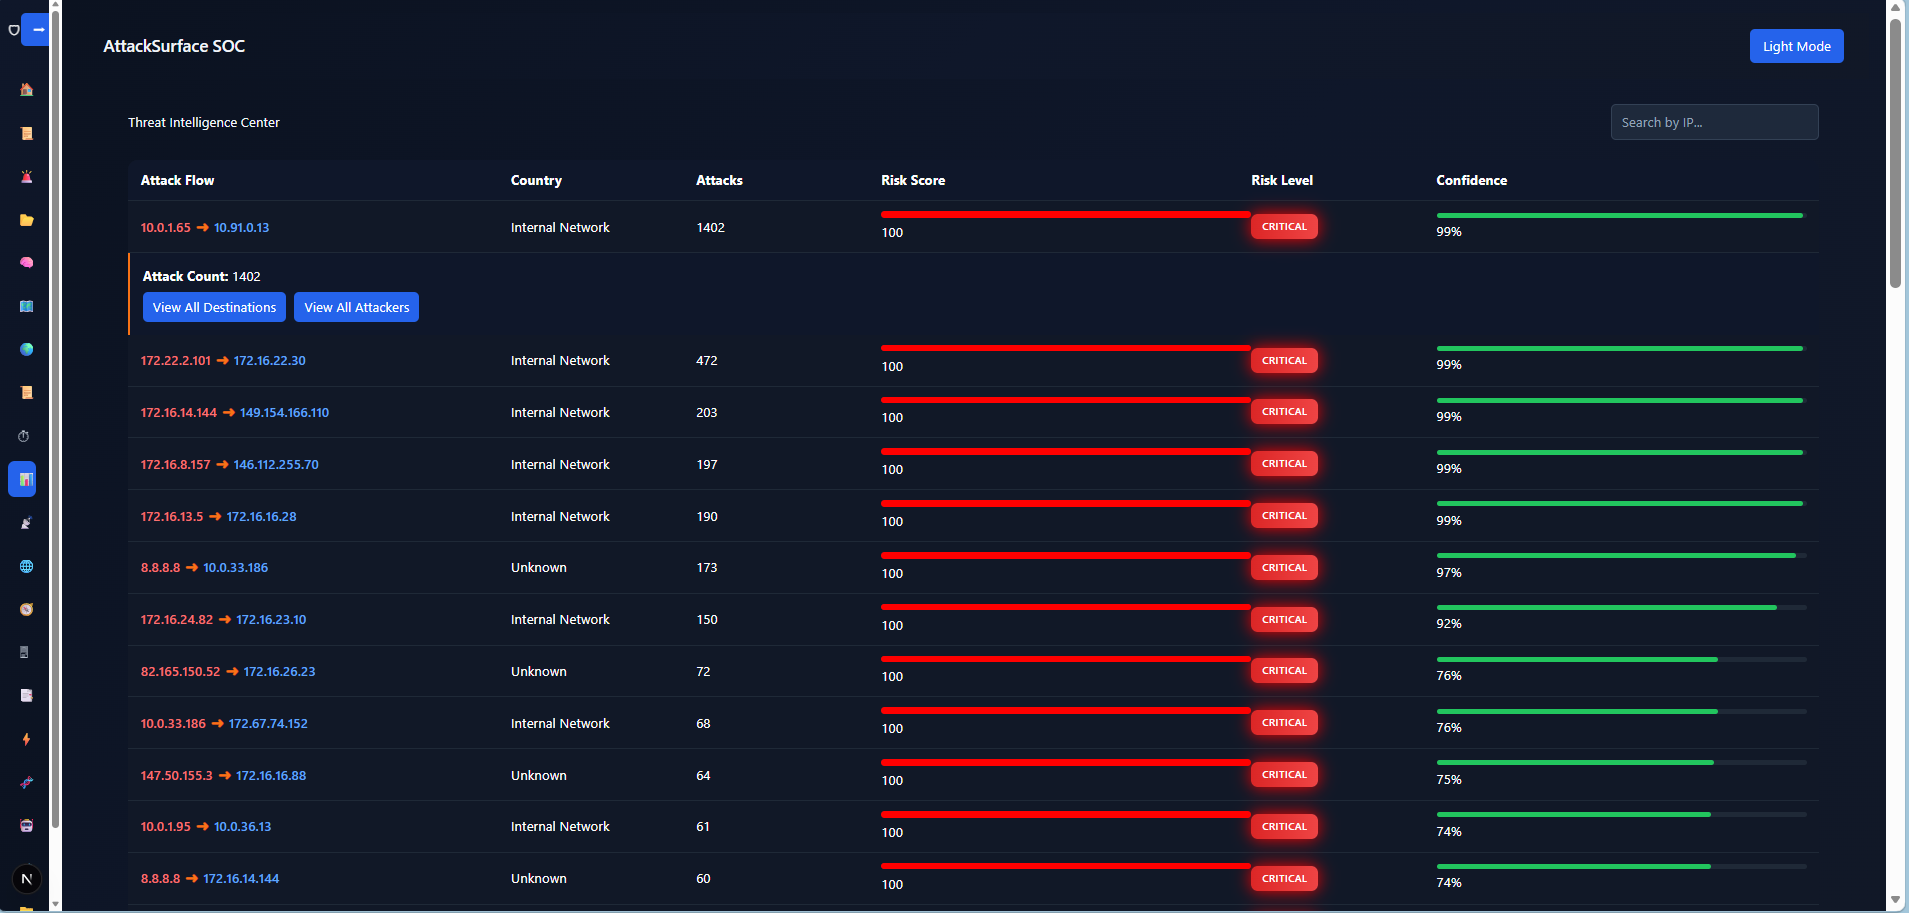Click the CRITICAL badge in the 172.16.8.157 row

[x=1284, y=464]
